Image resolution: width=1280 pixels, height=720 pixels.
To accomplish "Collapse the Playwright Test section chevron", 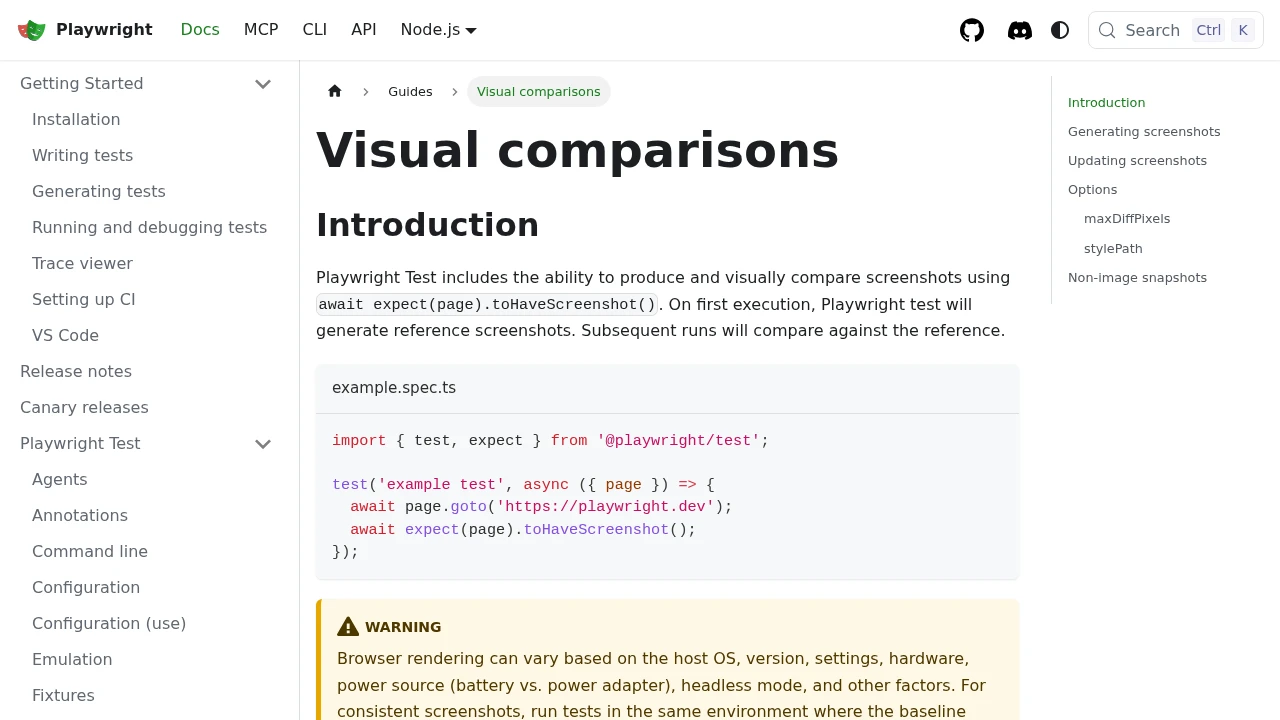I will (x=263, y=444).
